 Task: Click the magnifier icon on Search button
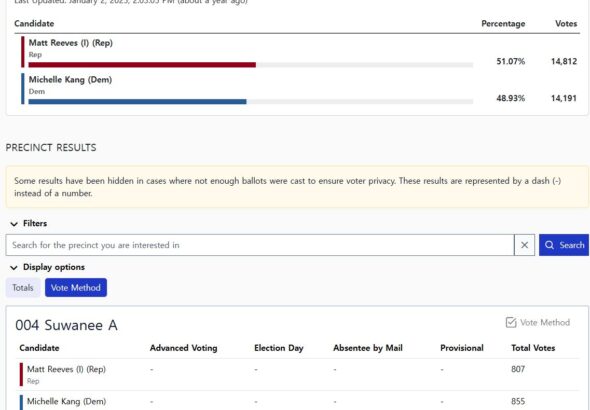549,245
